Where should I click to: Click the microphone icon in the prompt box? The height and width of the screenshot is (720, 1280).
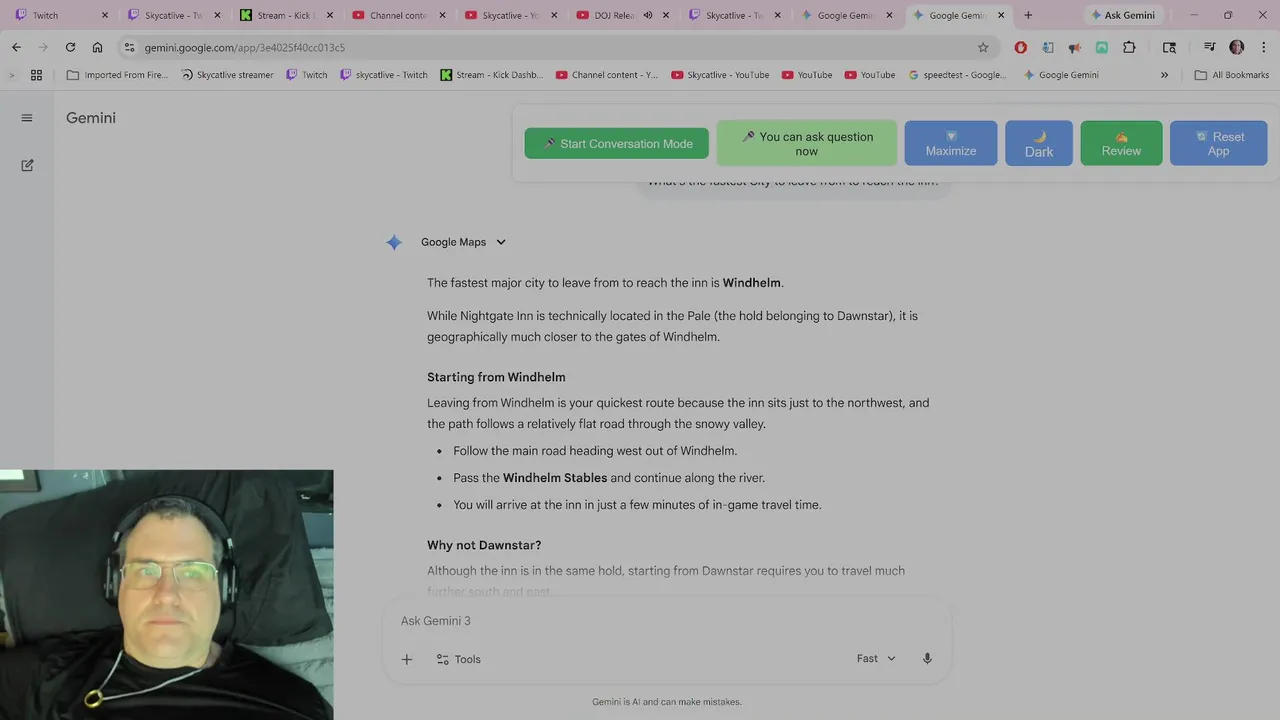point(927,658)
